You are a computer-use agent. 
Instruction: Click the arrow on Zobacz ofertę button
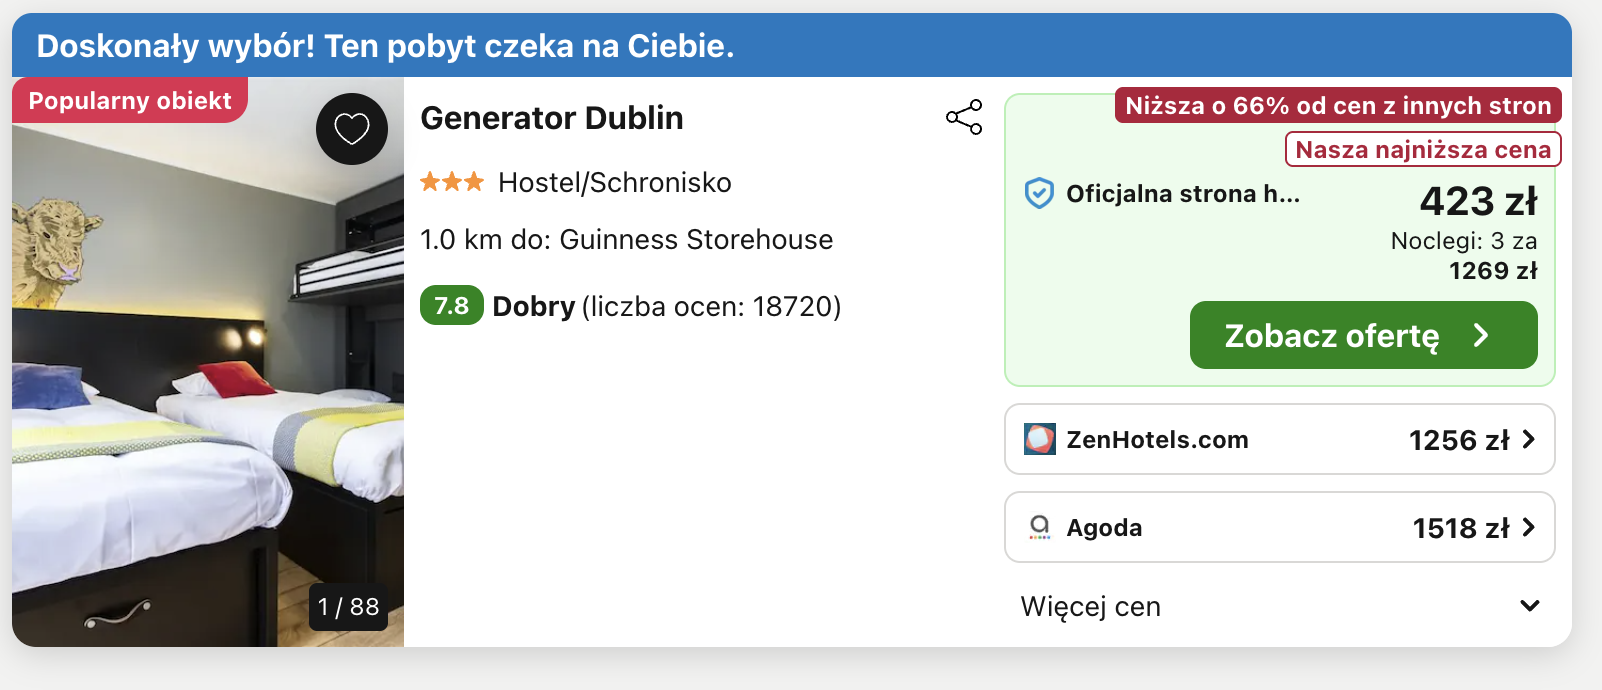pos(1482,335)
